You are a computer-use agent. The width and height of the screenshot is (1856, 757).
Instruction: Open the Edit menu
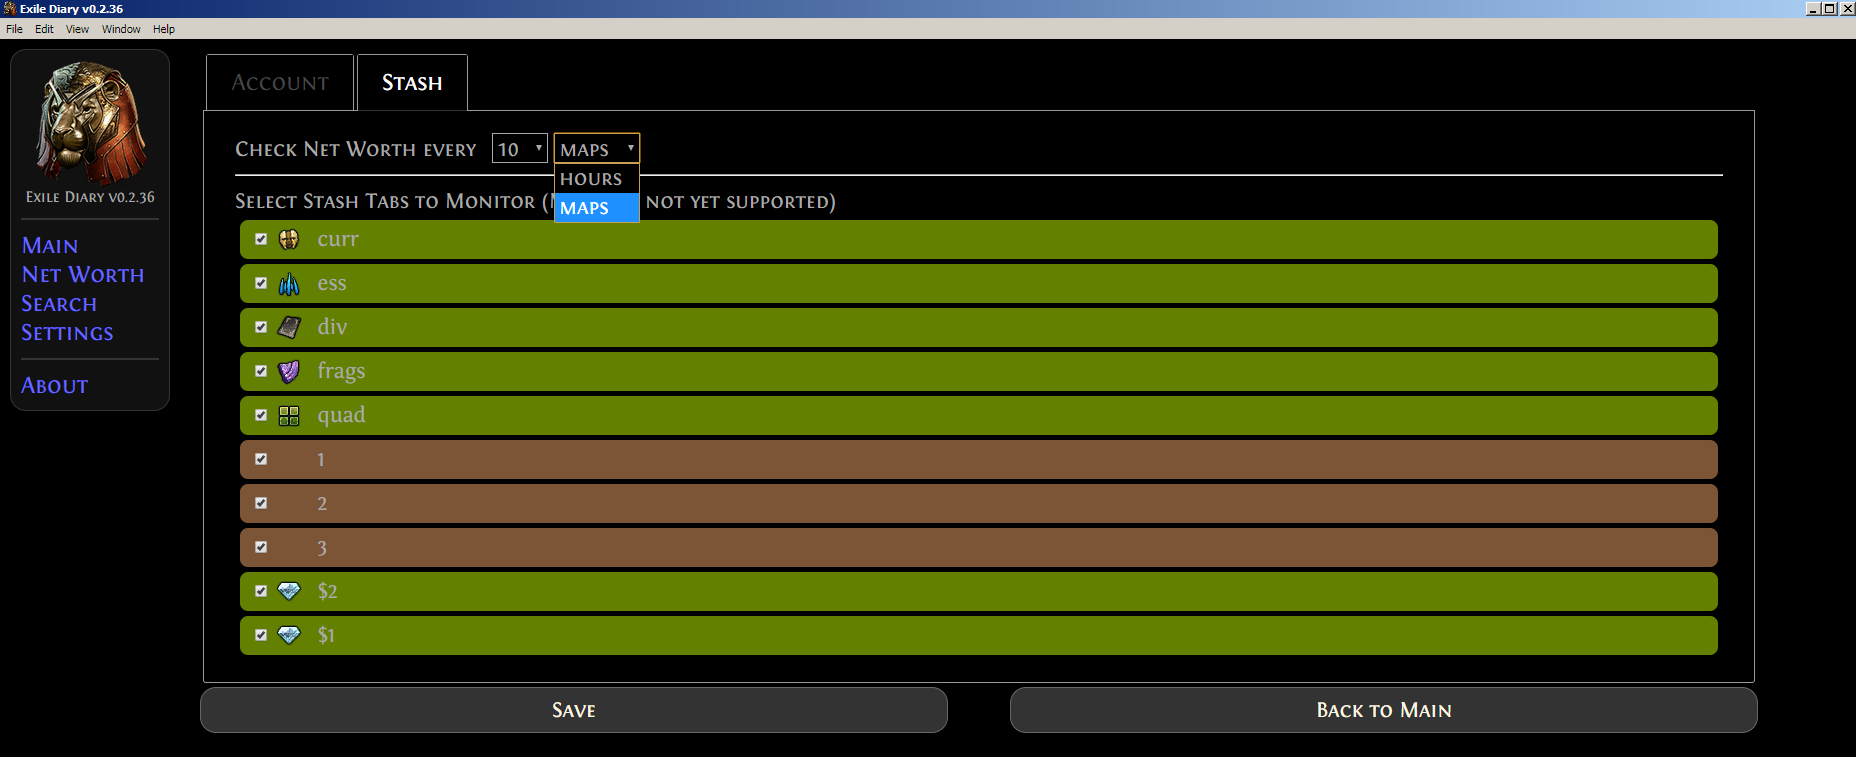coord(44,29)
